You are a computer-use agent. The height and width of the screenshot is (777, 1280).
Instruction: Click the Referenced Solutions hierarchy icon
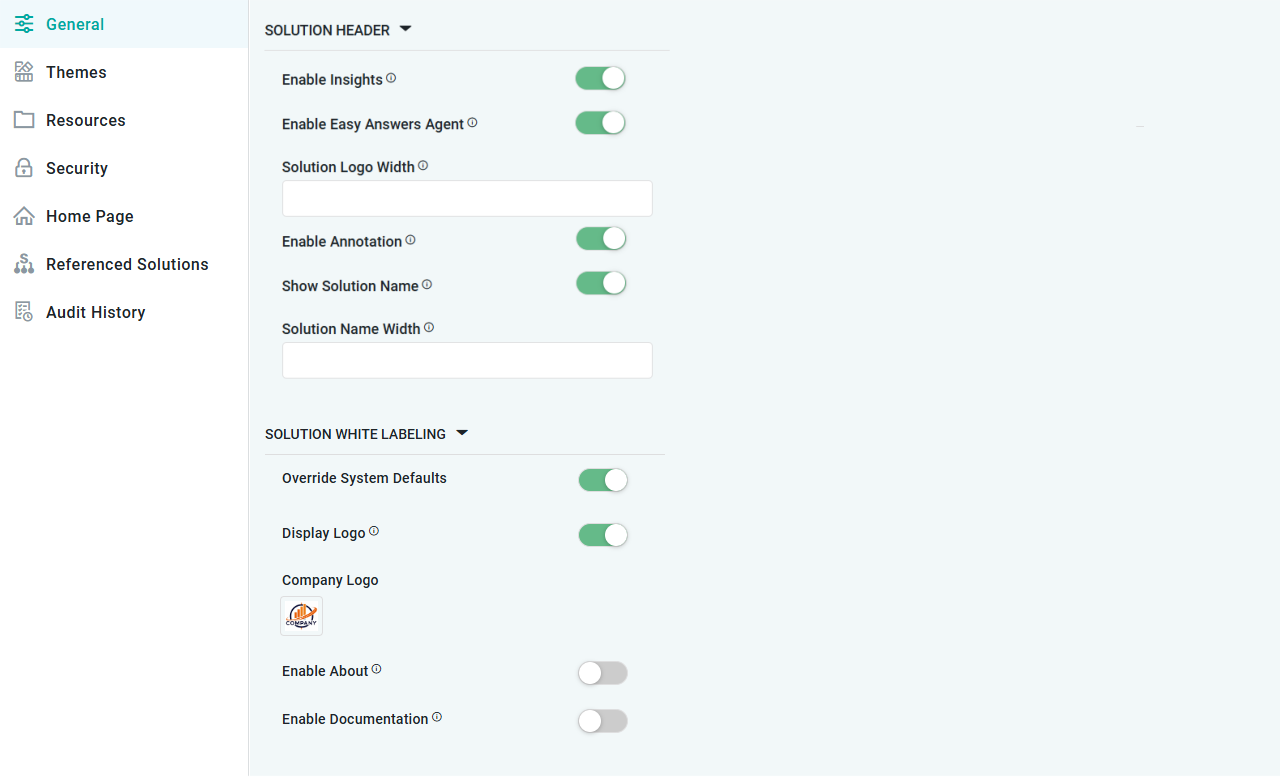[x=24, y=264]
